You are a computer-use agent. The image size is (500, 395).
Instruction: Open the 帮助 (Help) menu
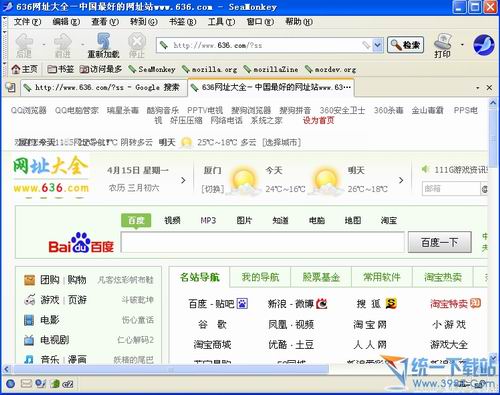click(299, 22)
